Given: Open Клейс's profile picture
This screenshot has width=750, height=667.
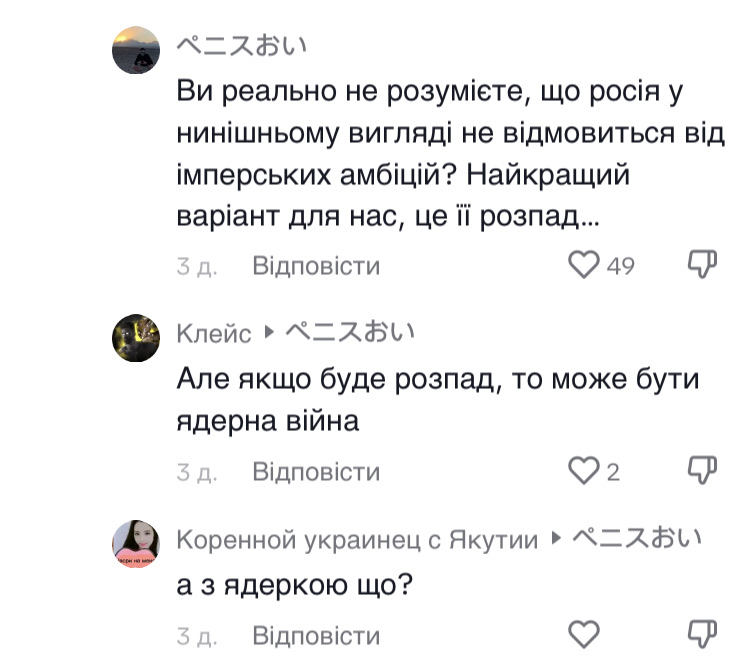Looking at the screenshot, I should pyautogui.click(x=136, y=336).
